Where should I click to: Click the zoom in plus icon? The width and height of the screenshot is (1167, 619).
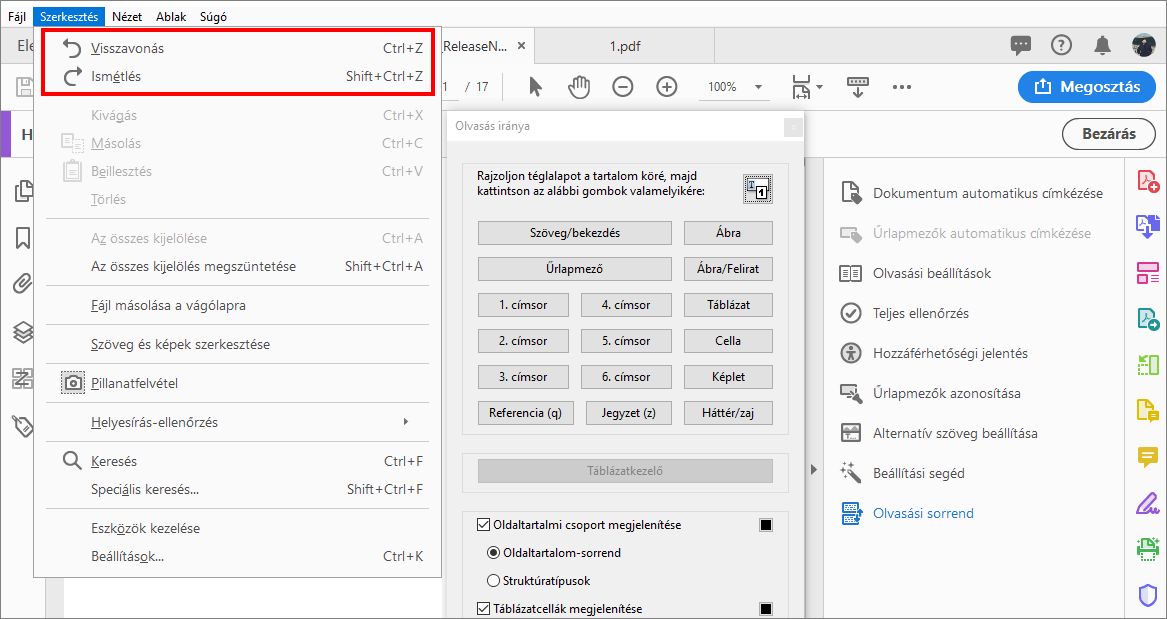pyautogui.click(x=667, y=87)
